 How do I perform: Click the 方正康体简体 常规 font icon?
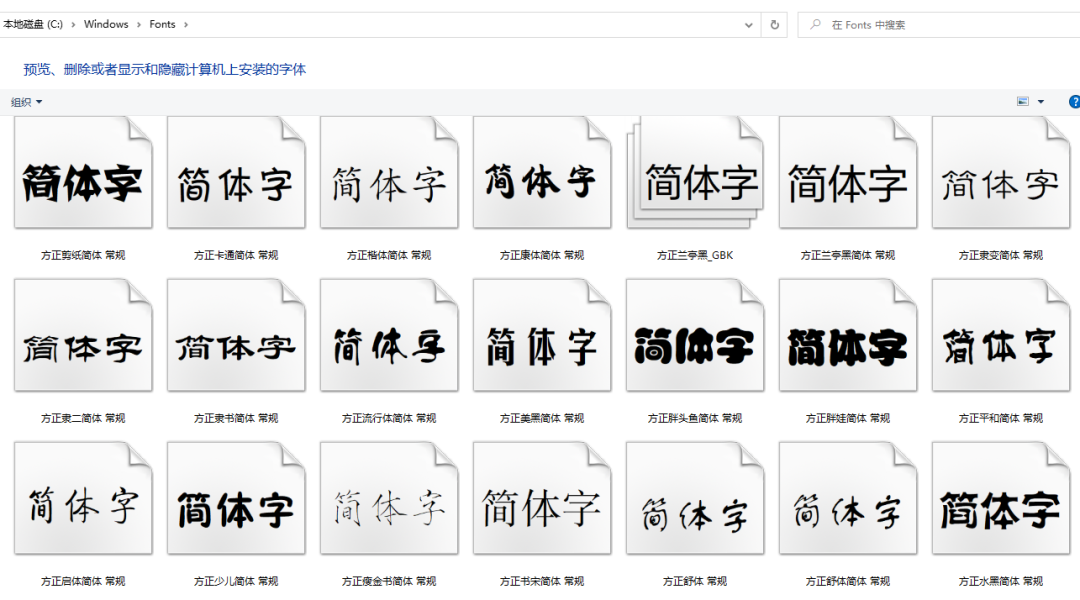[x=542, y=172]
